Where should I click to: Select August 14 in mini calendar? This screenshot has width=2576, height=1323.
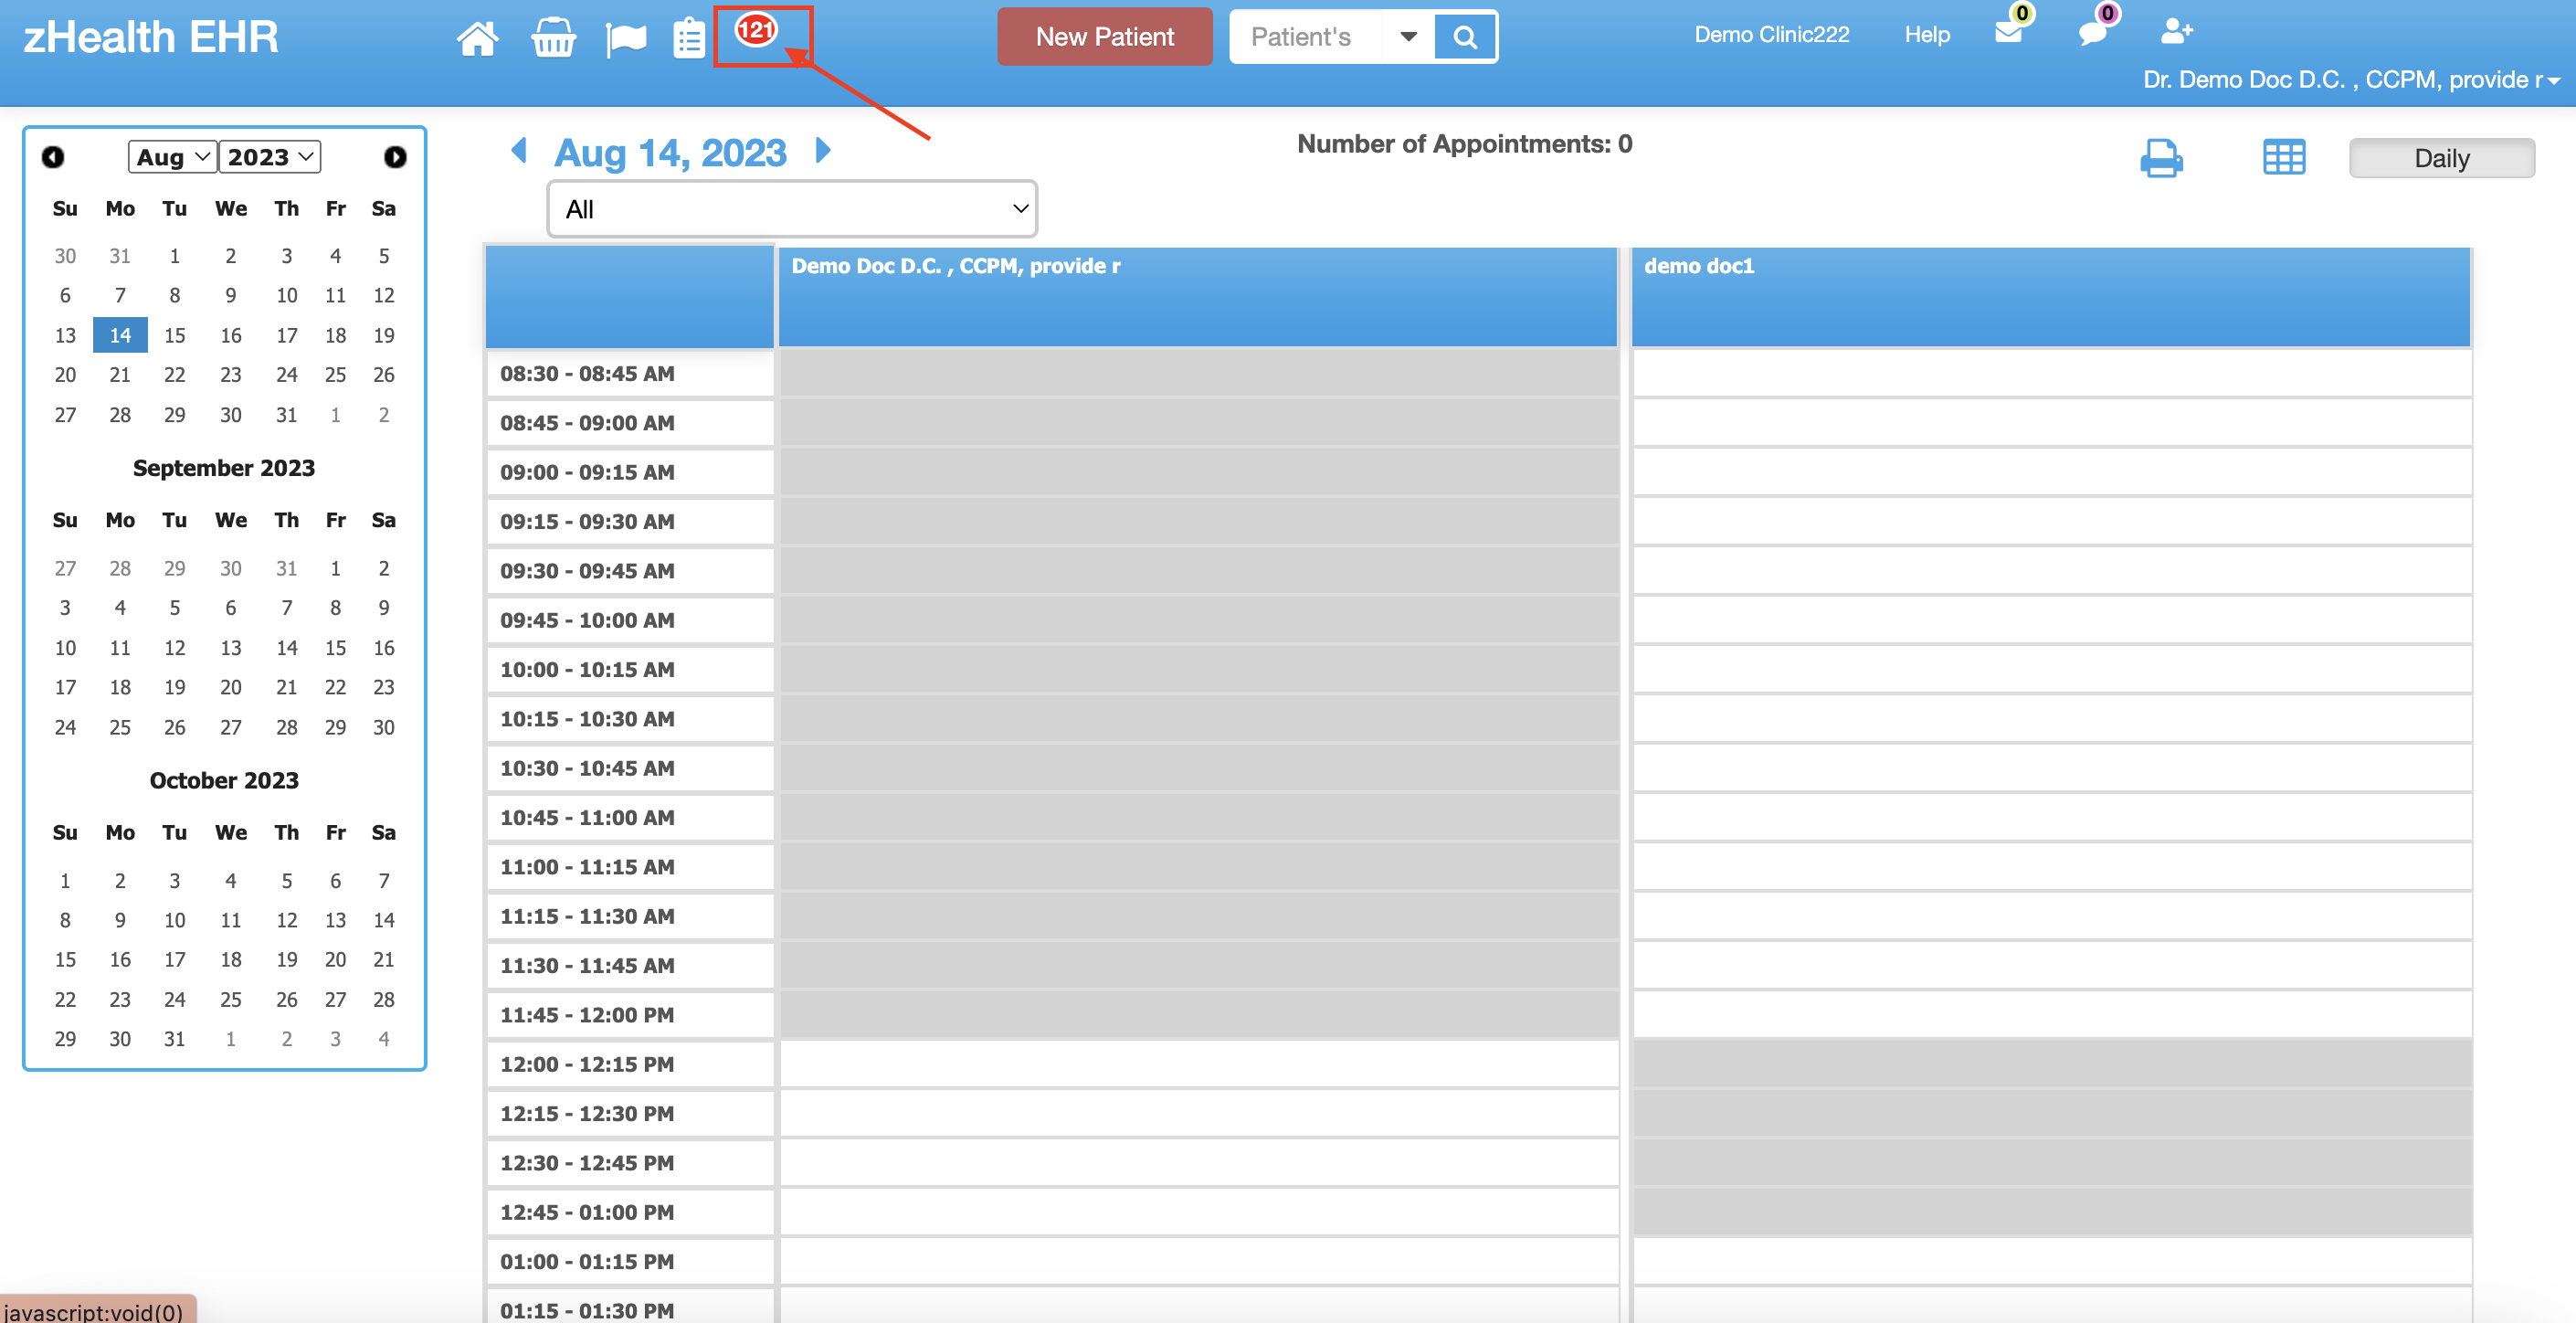tap(120, 335)
